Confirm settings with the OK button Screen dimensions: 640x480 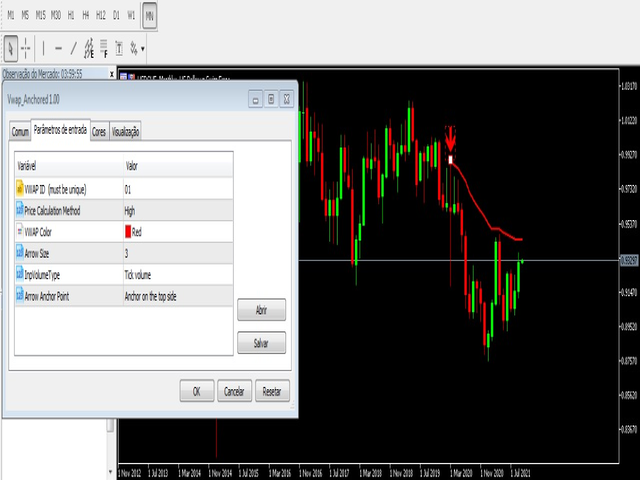(x=197, y=391)
